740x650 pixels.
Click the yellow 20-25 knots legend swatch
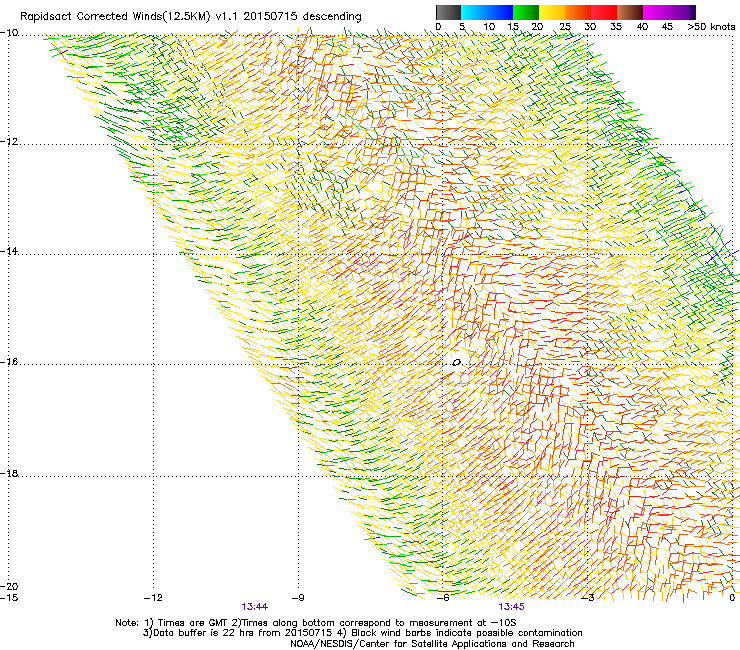tap(552, 12)
